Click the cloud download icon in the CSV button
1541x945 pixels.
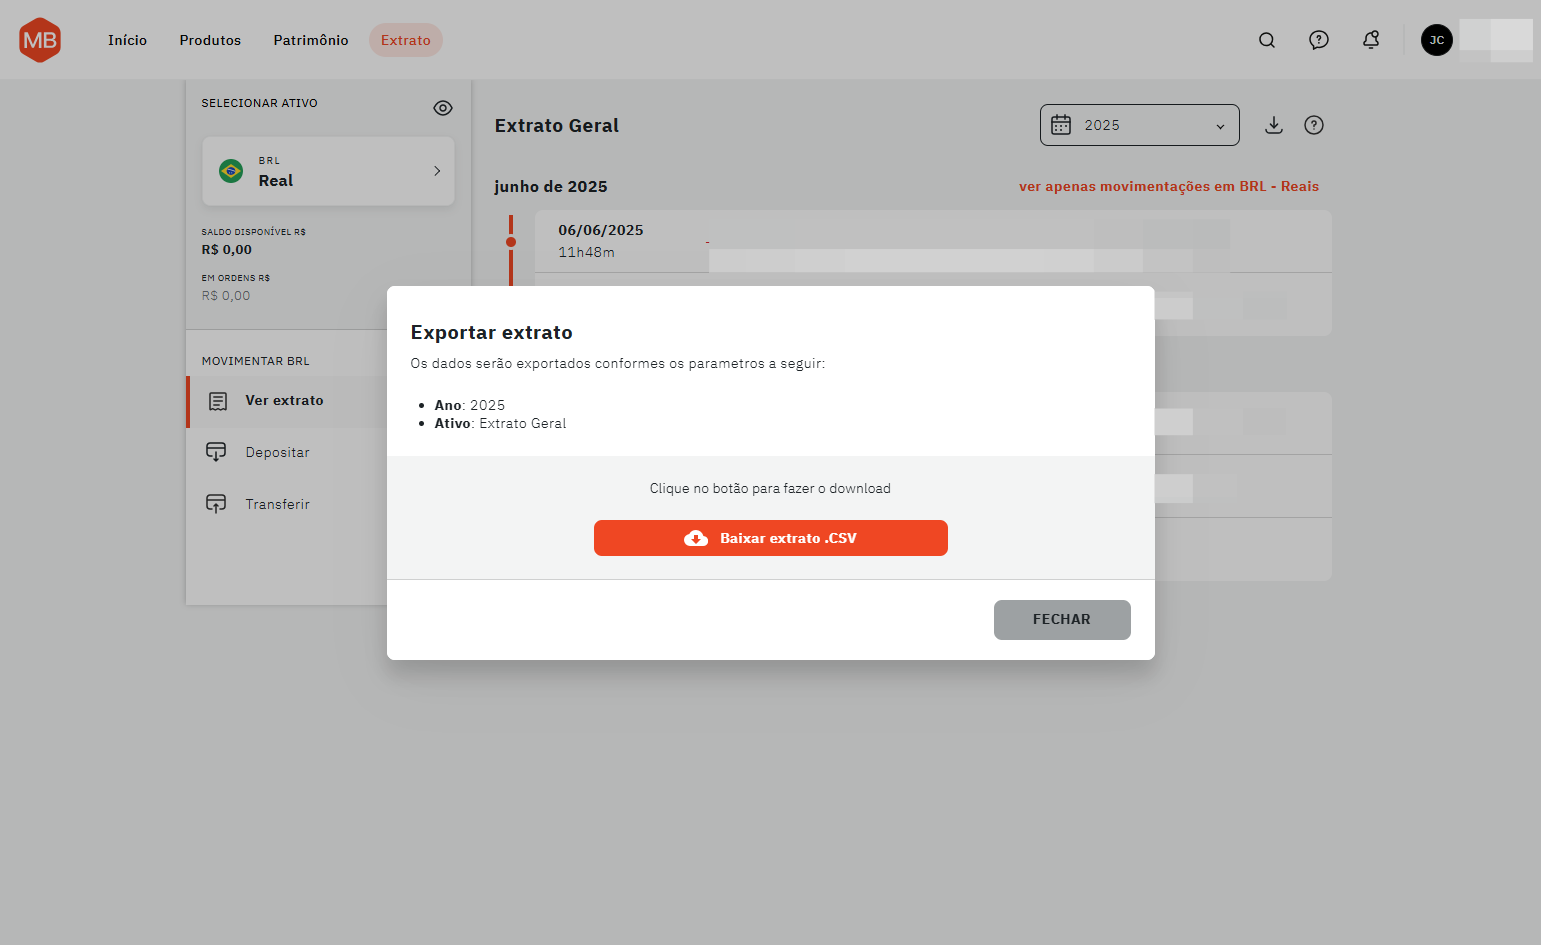pos(696,538)
